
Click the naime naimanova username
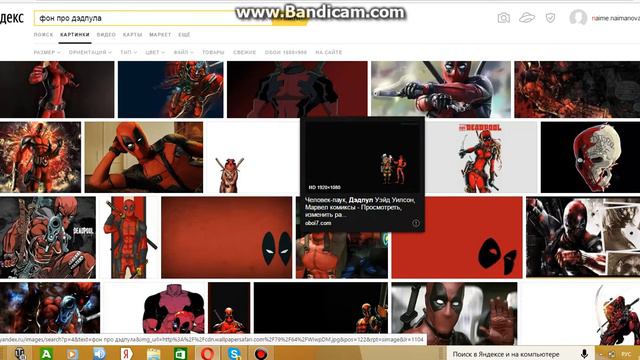[x=616, y=18]
